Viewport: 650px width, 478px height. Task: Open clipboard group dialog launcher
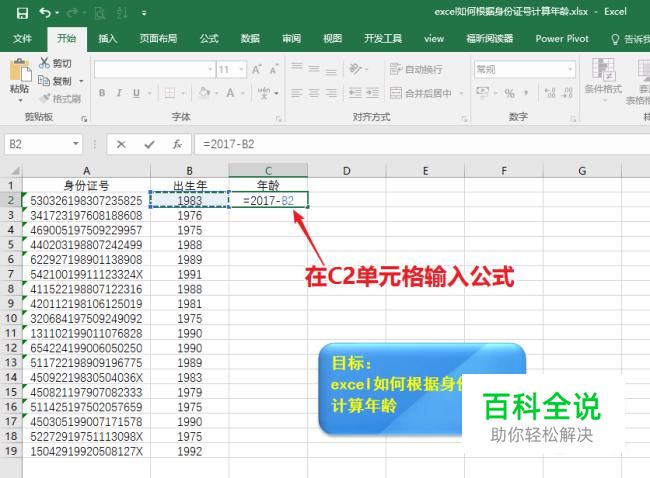pos(84,119)
